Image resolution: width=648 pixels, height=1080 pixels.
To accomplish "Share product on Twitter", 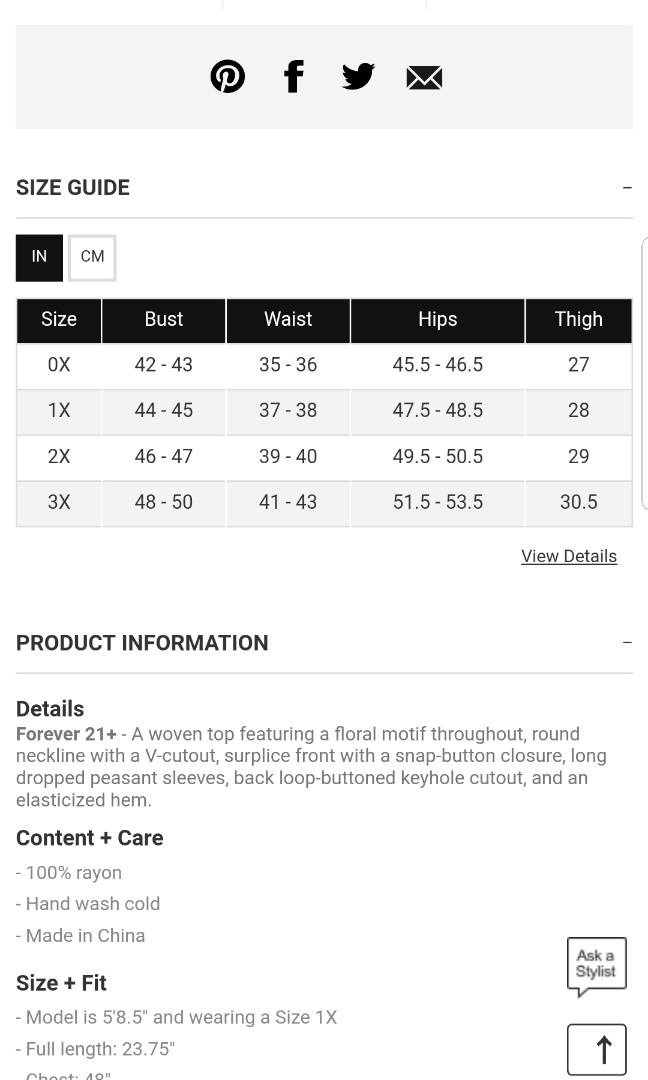I will click(358, 76).
